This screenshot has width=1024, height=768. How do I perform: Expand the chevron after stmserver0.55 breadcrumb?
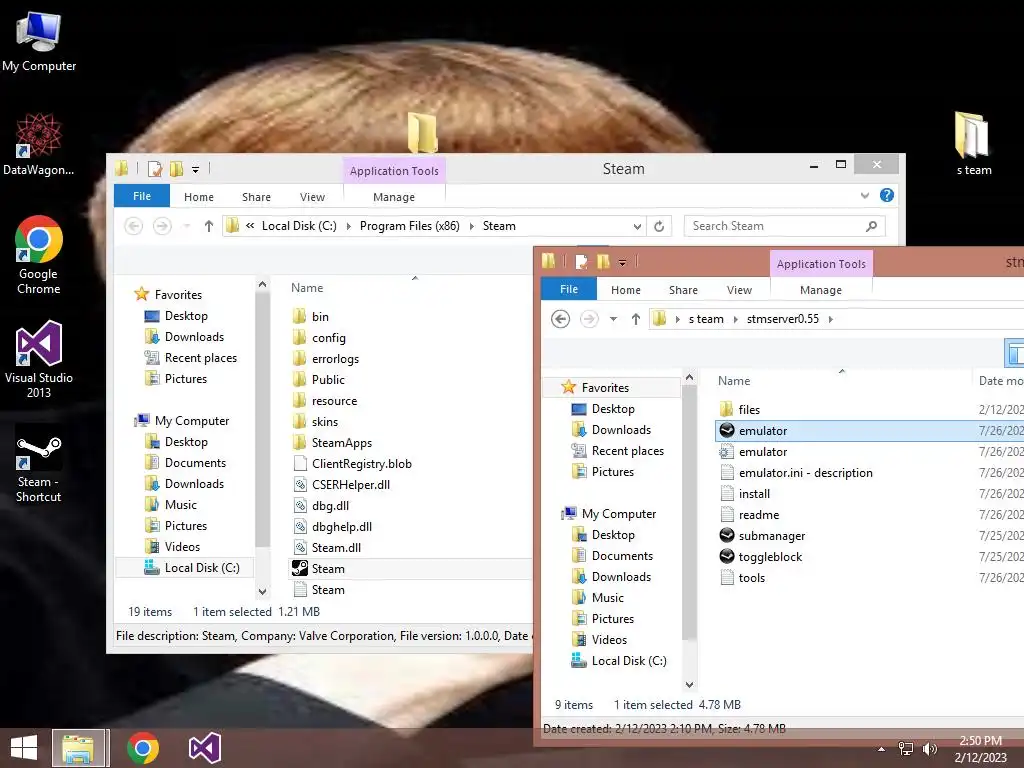[830, 319]
